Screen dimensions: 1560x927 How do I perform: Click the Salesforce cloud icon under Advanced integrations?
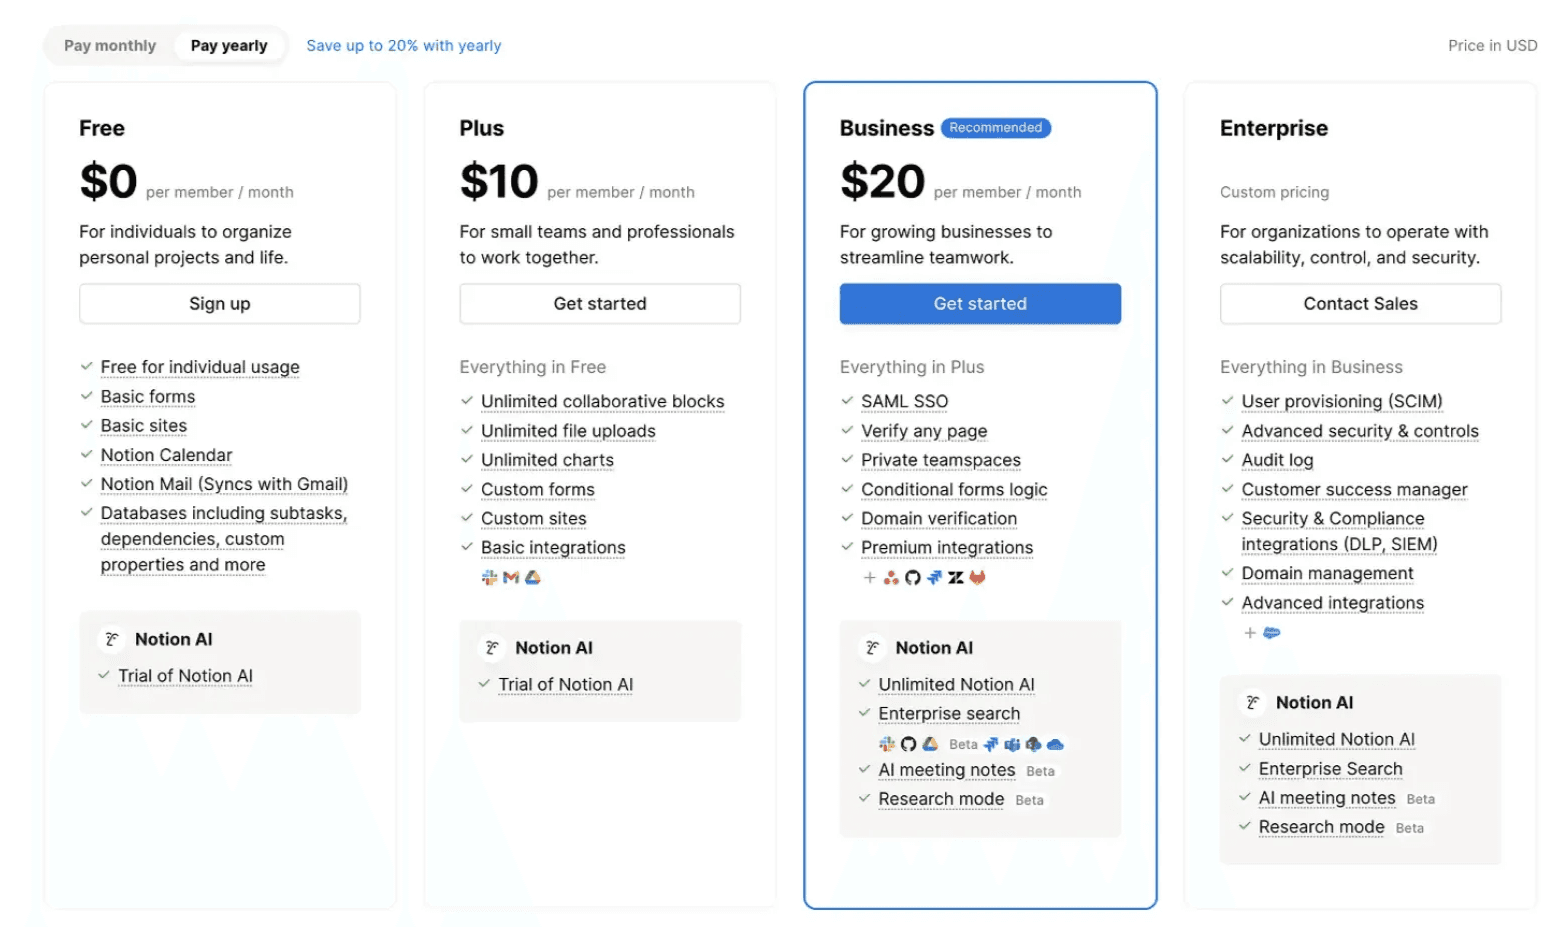[x=1272, y=633]
